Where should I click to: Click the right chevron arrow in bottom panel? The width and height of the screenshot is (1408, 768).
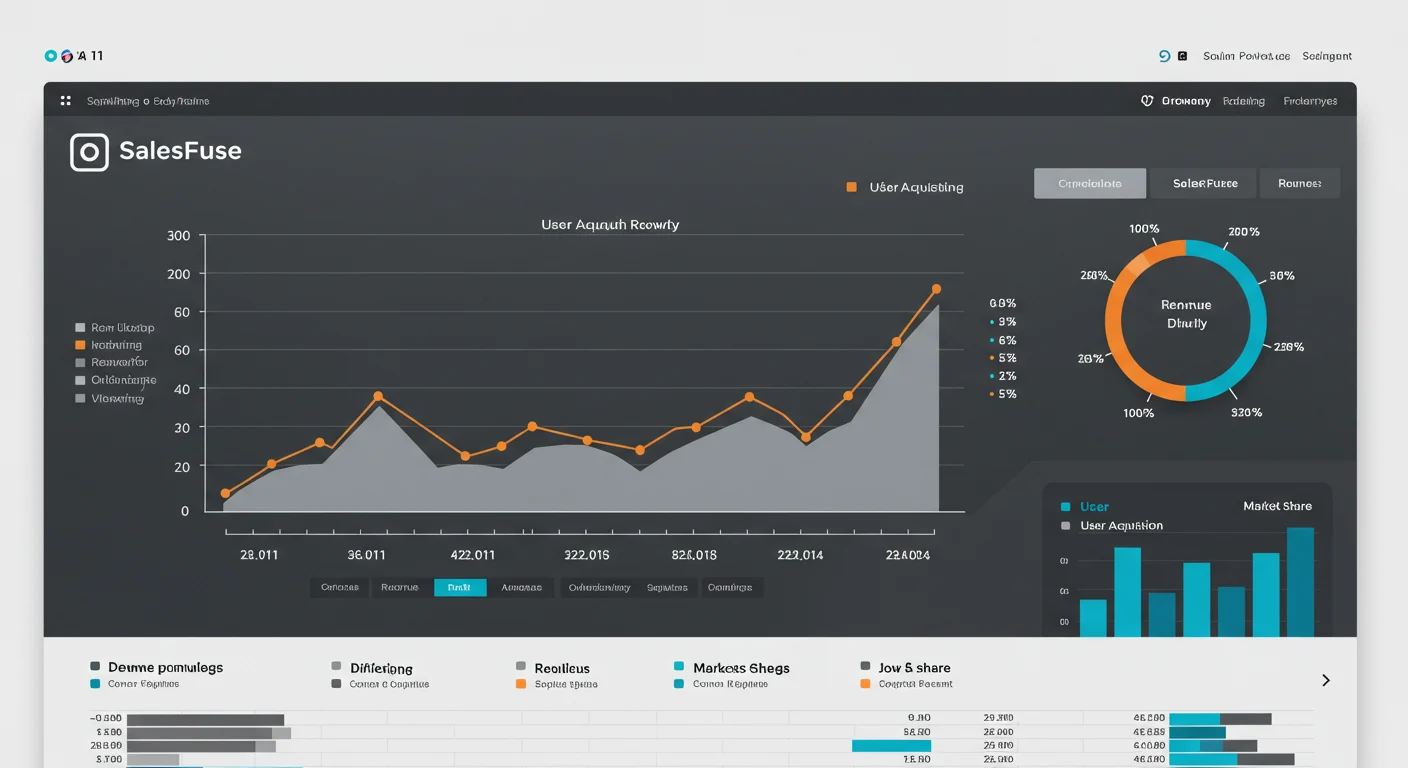tap(1326, 680)
